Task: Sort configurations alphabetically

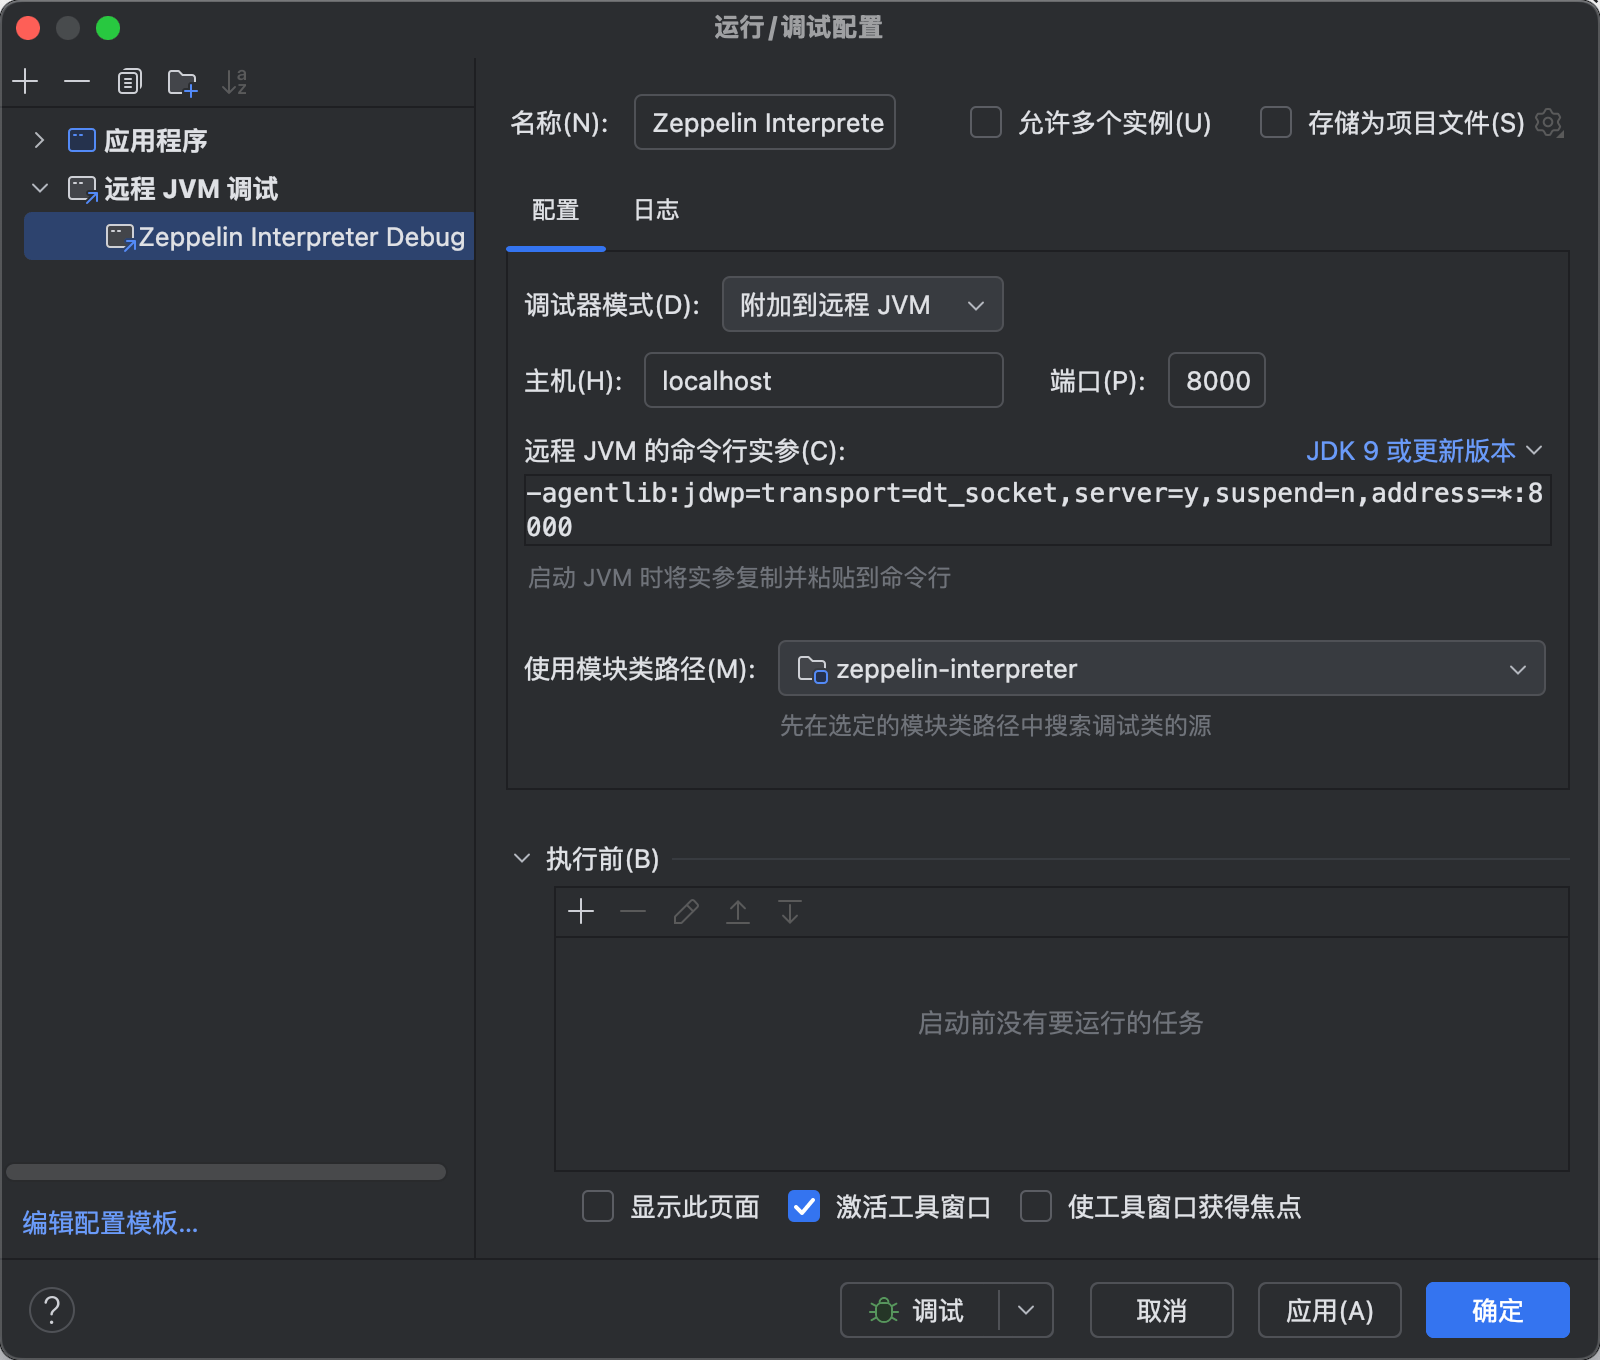Action: [x=234, y=82]
